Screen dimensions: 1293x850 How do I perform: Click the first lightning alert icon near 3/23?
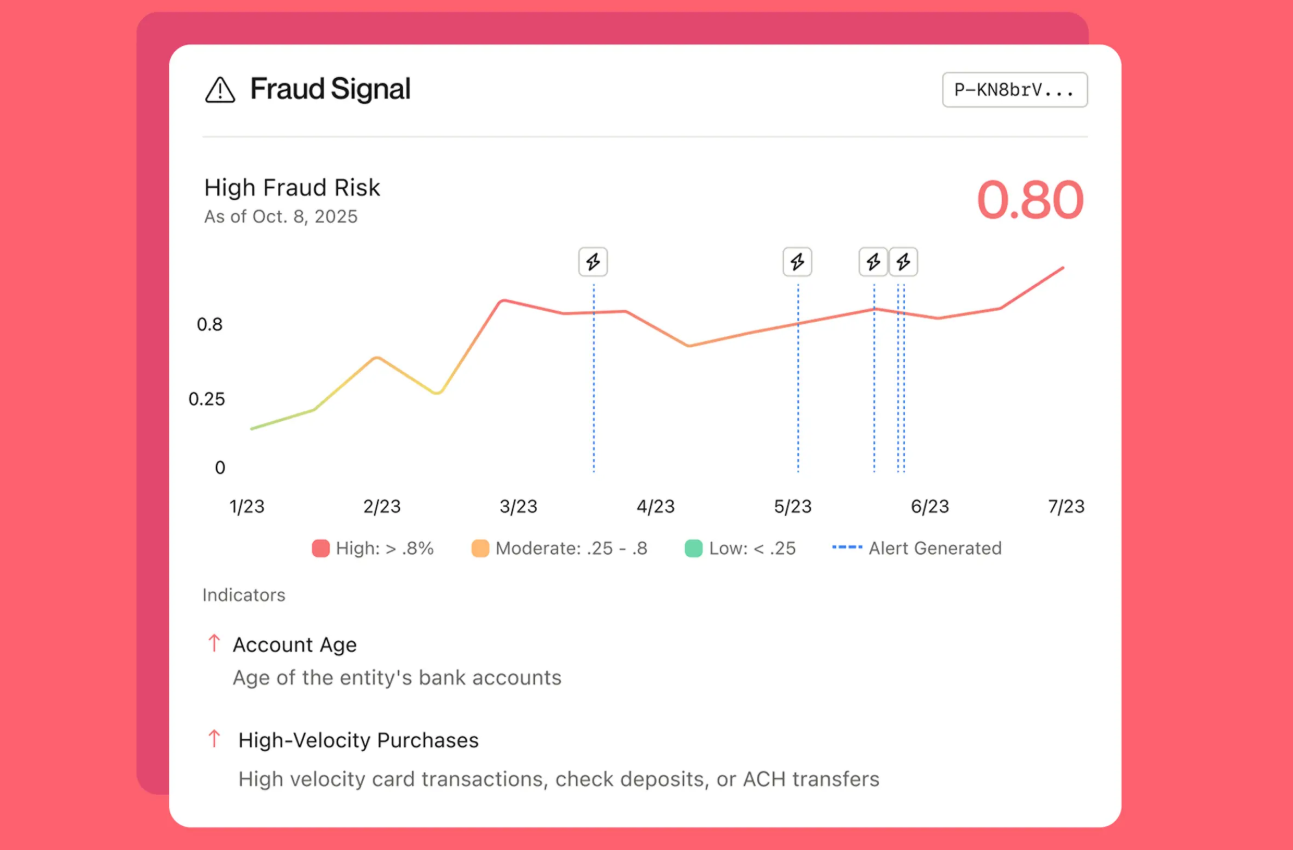593,262
